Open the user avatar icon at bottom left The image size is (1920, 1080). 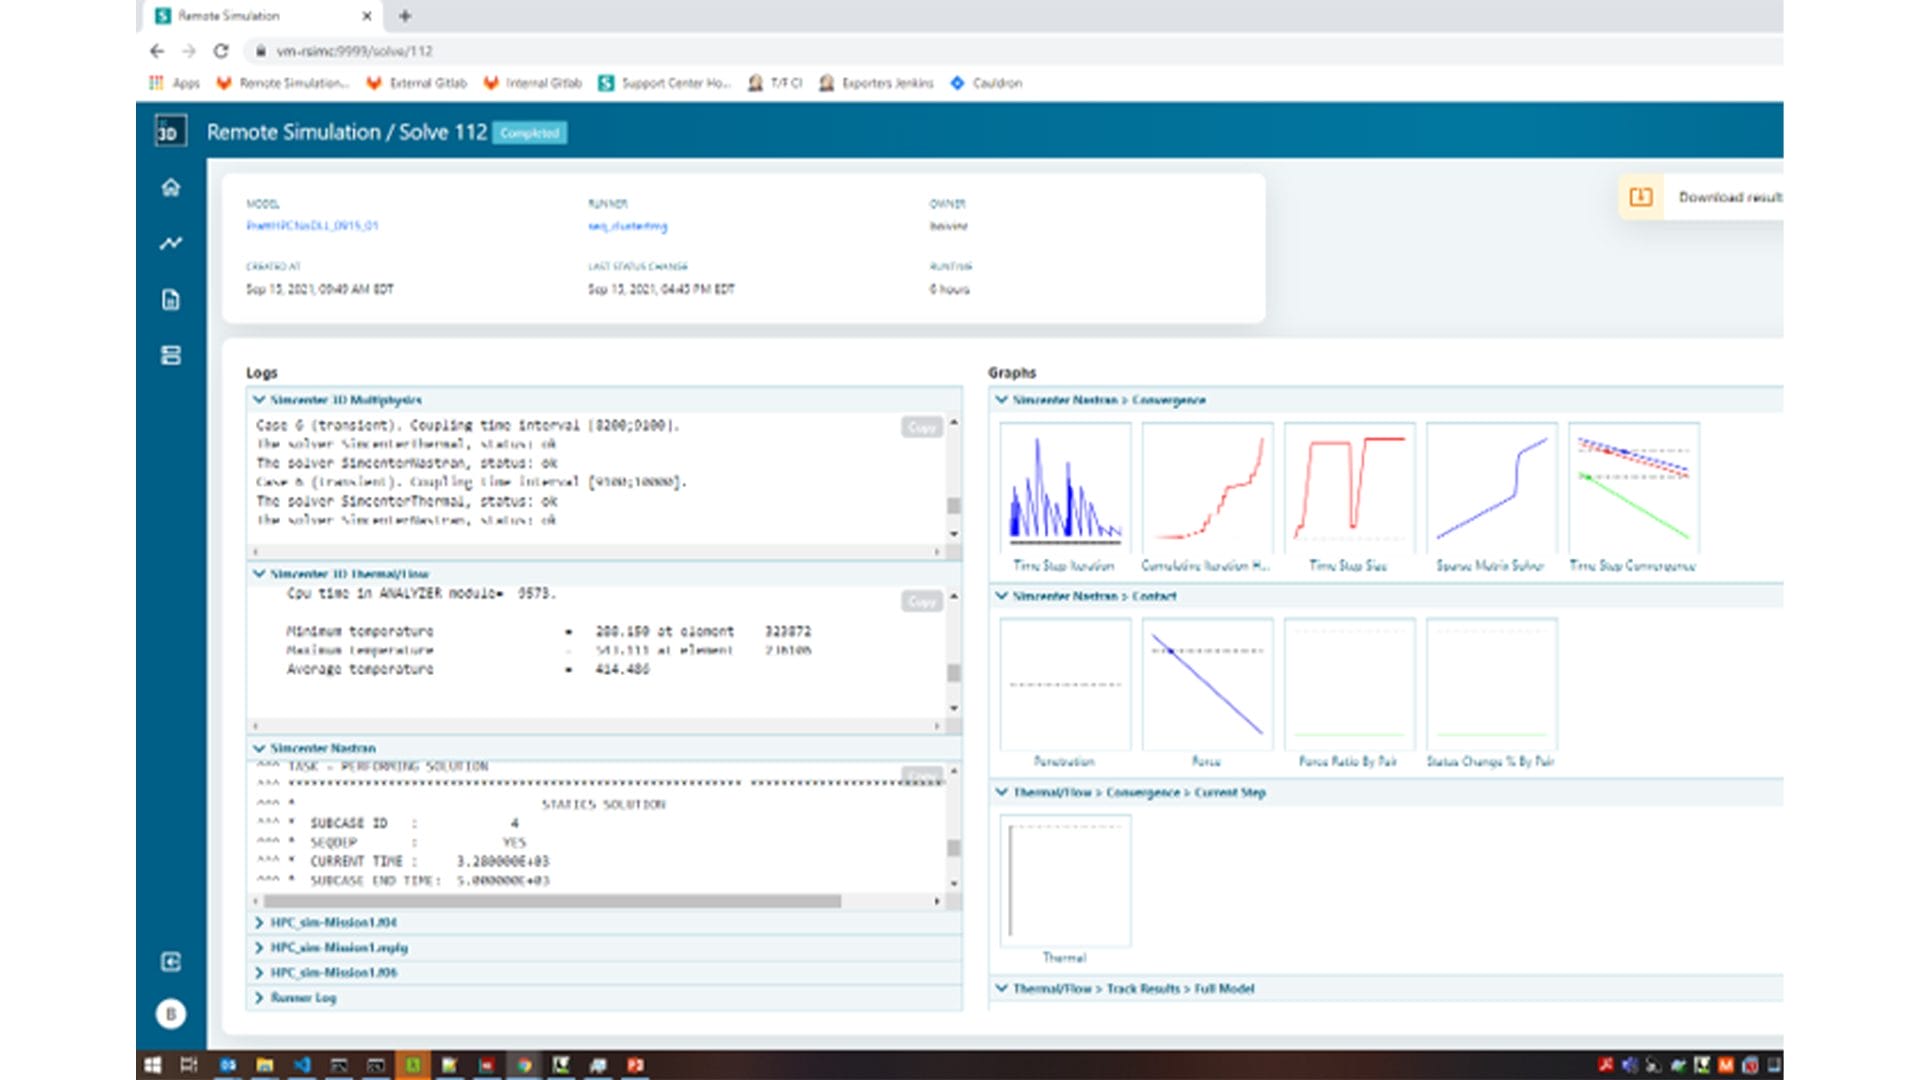pos(170,1013)
